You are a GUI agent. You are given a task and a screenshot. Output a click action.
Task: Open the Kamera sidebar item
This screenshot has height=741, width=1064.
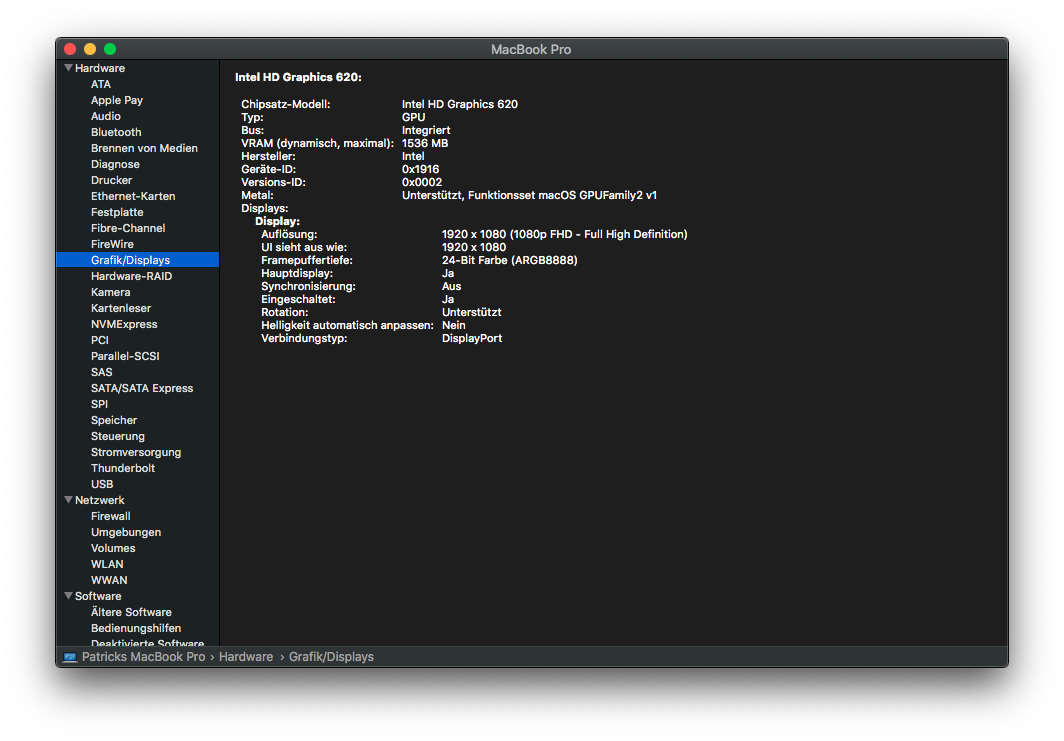pos(110,292)
